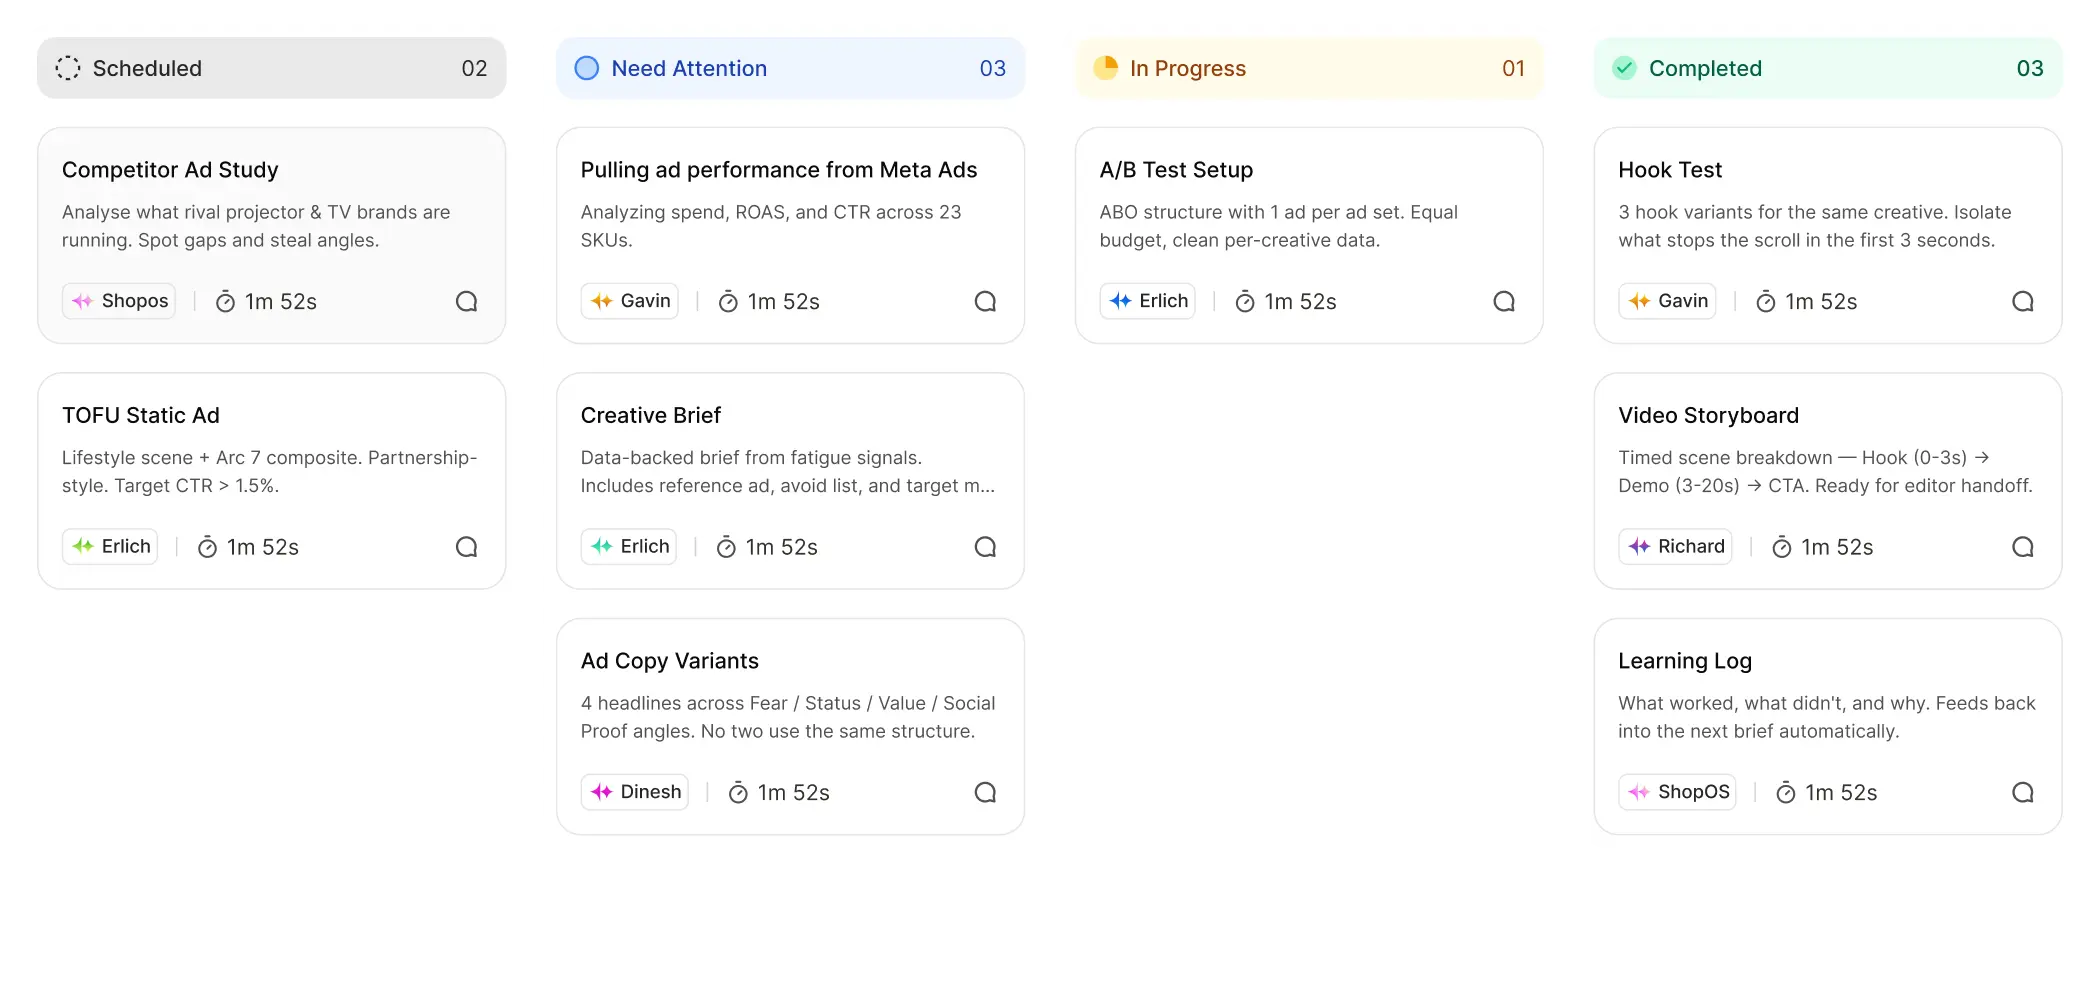
Task: Open the chat icon on Competitor Ad Study card
Action: (x=466, y=301)
